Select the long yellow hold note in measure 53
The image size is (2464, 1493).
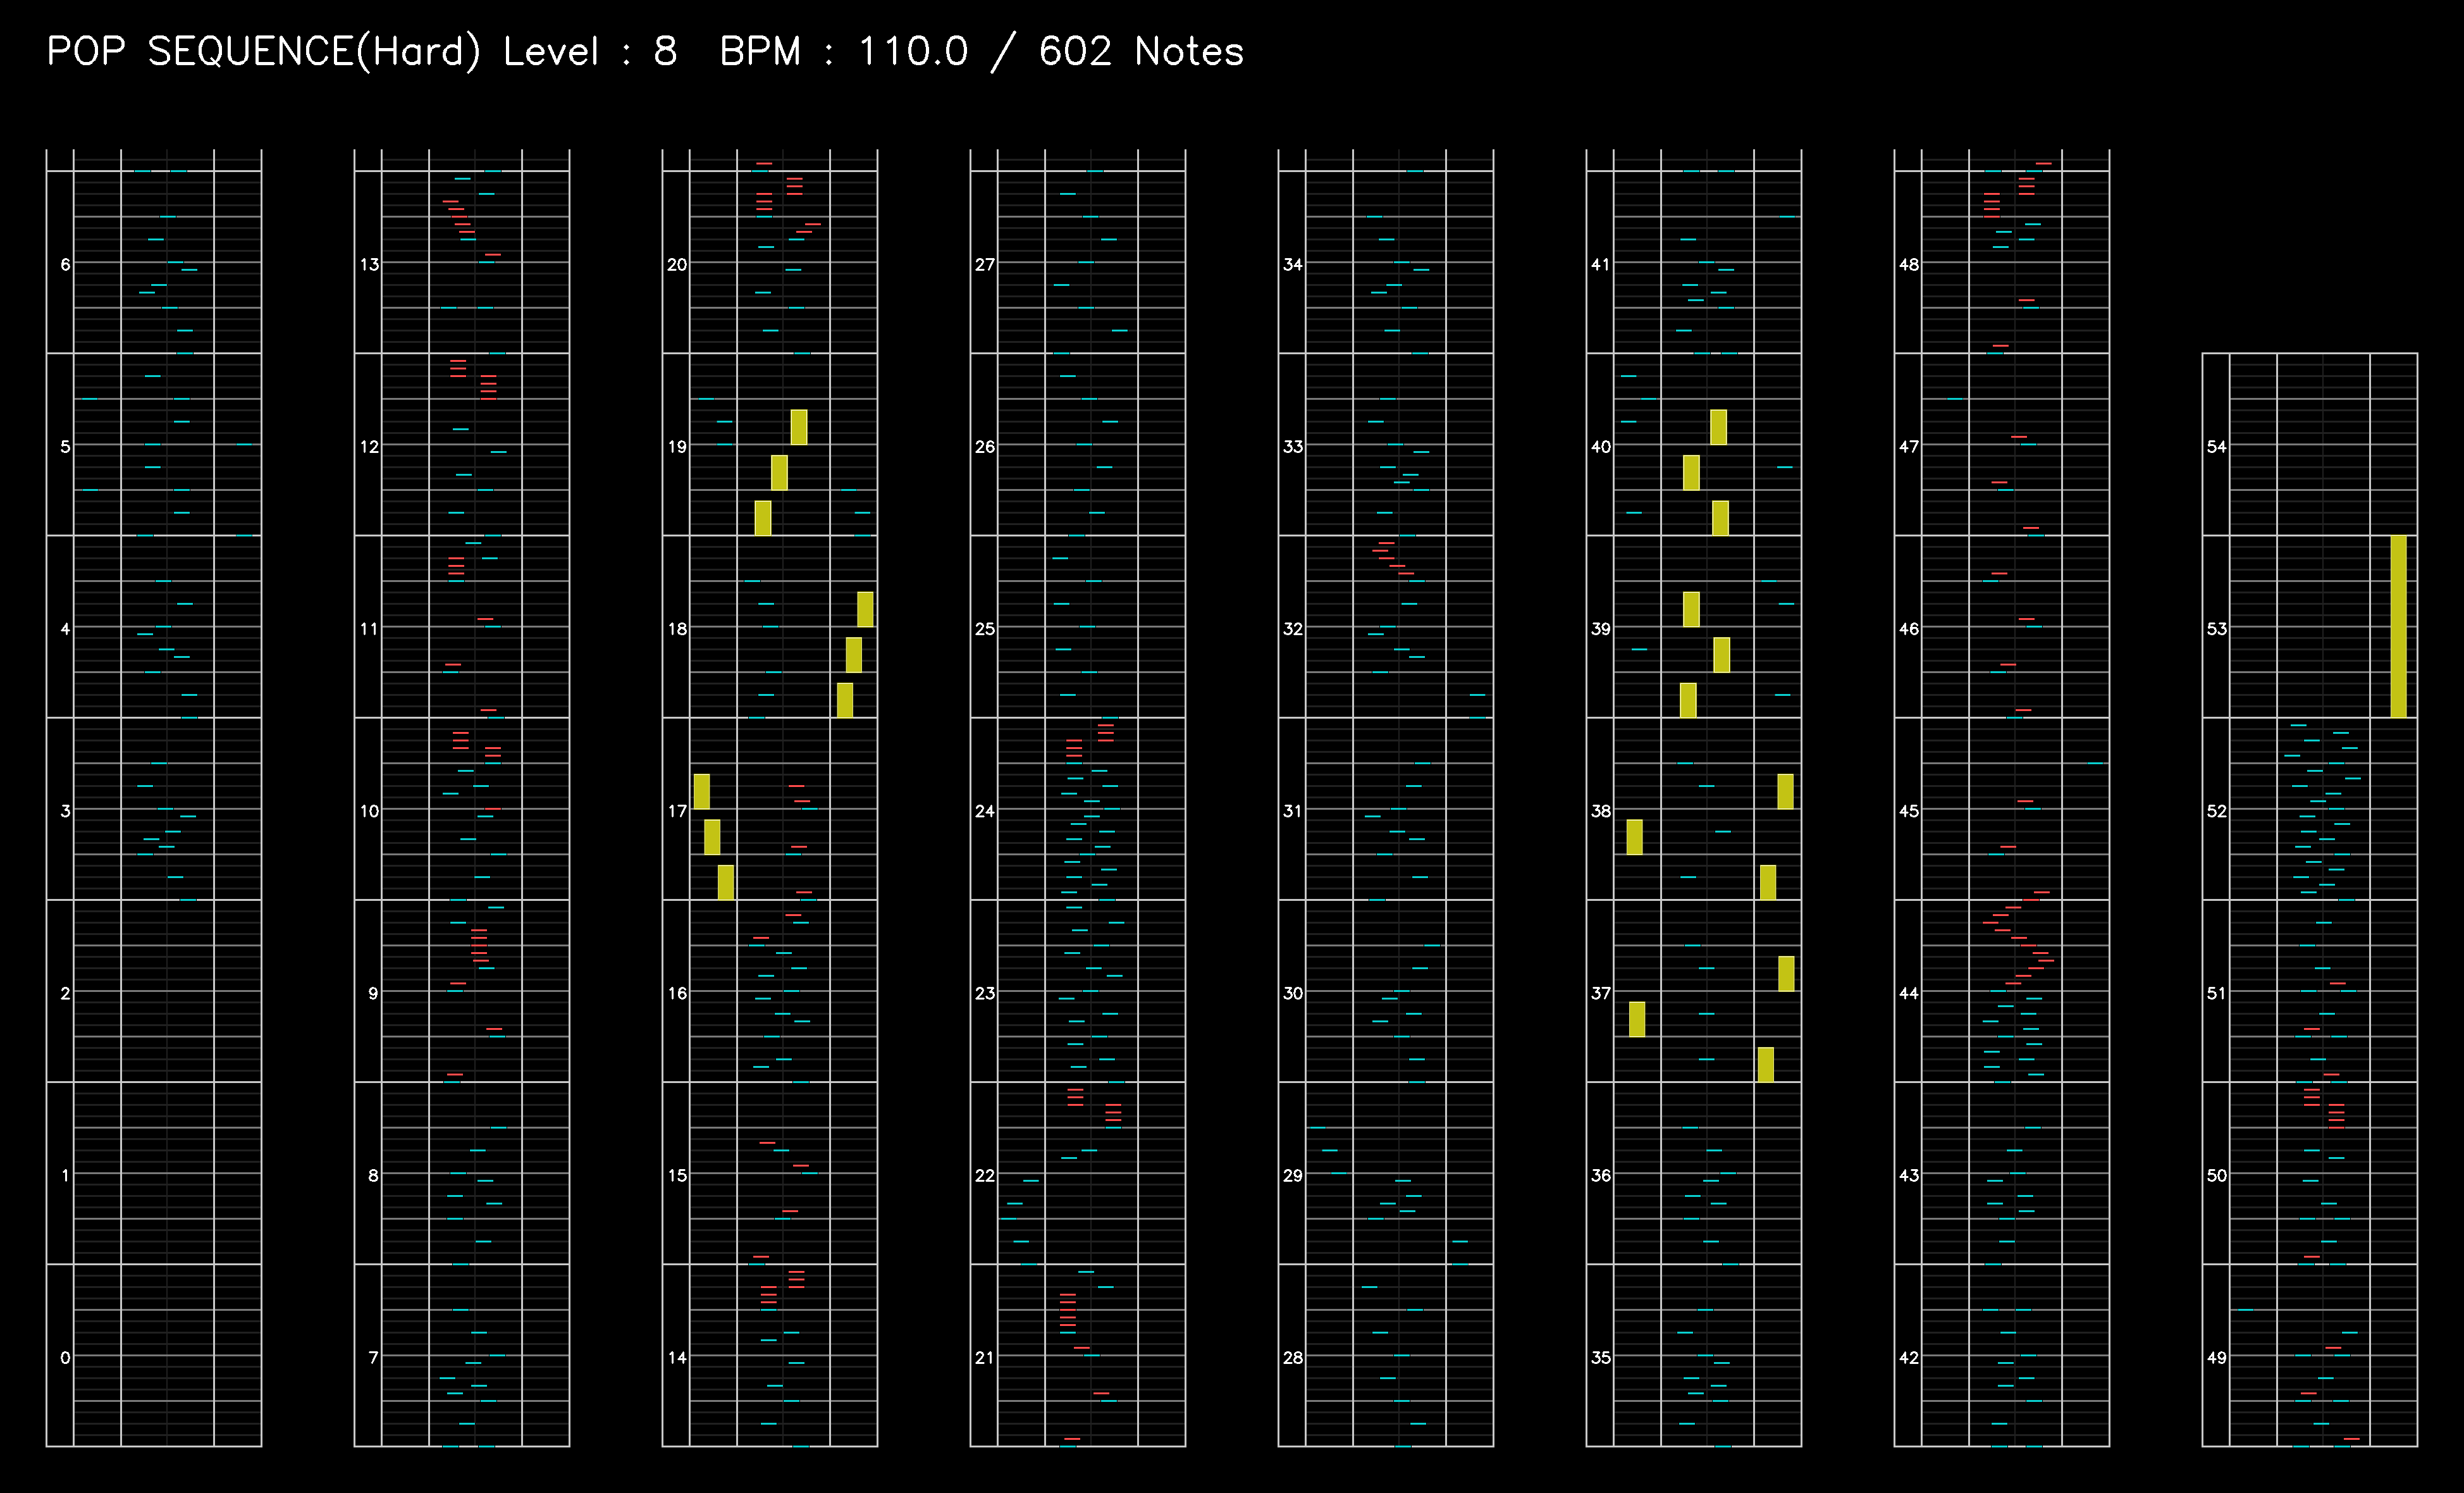pos(2398,626)
